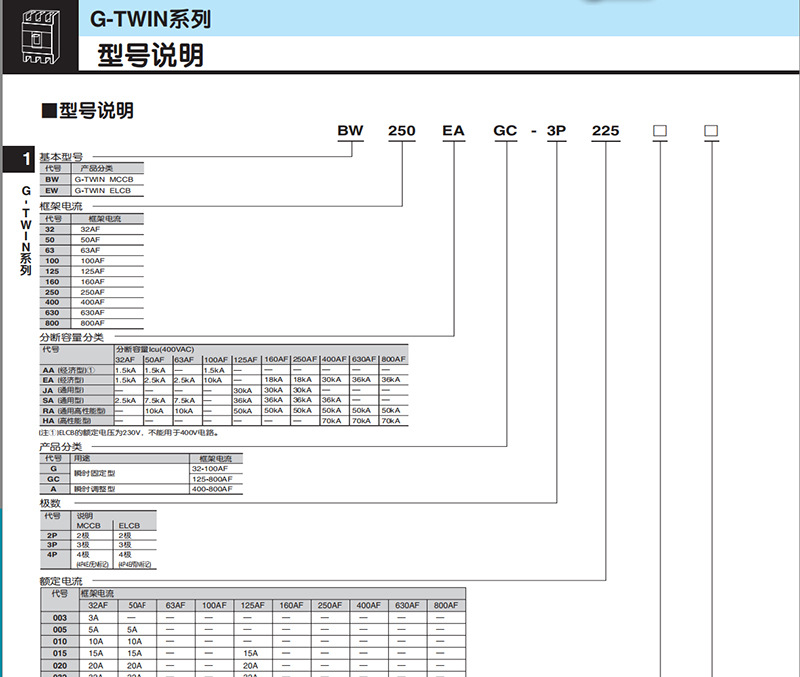Select the JA (通用型) row label
Screen dimensions: 800x677
pos(63,390)
